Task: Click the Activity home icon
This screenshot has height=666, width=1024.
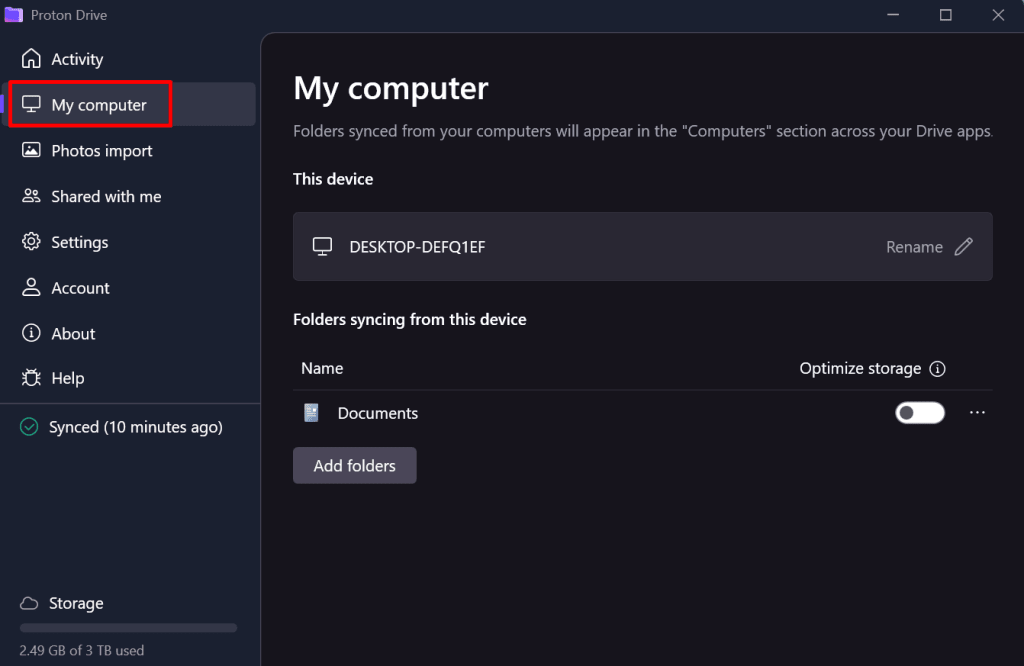Action: tap(31, 59)
